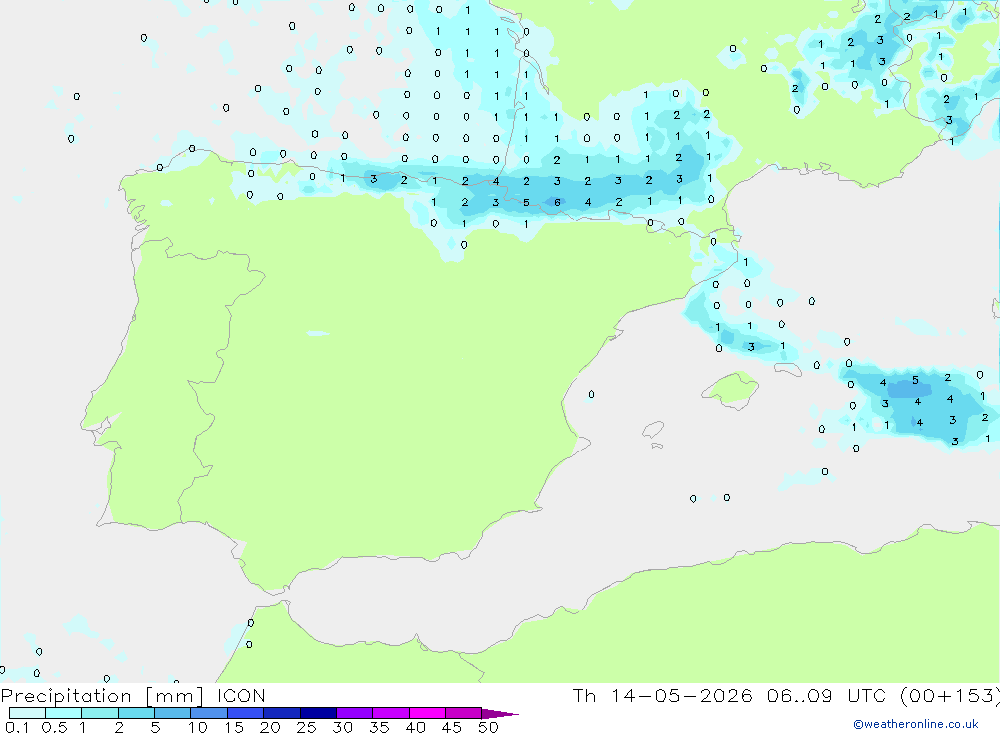1000x733 pixels.
Task: Click the "Precipitation [mm]" title text
Action: [x=102, y=696]
